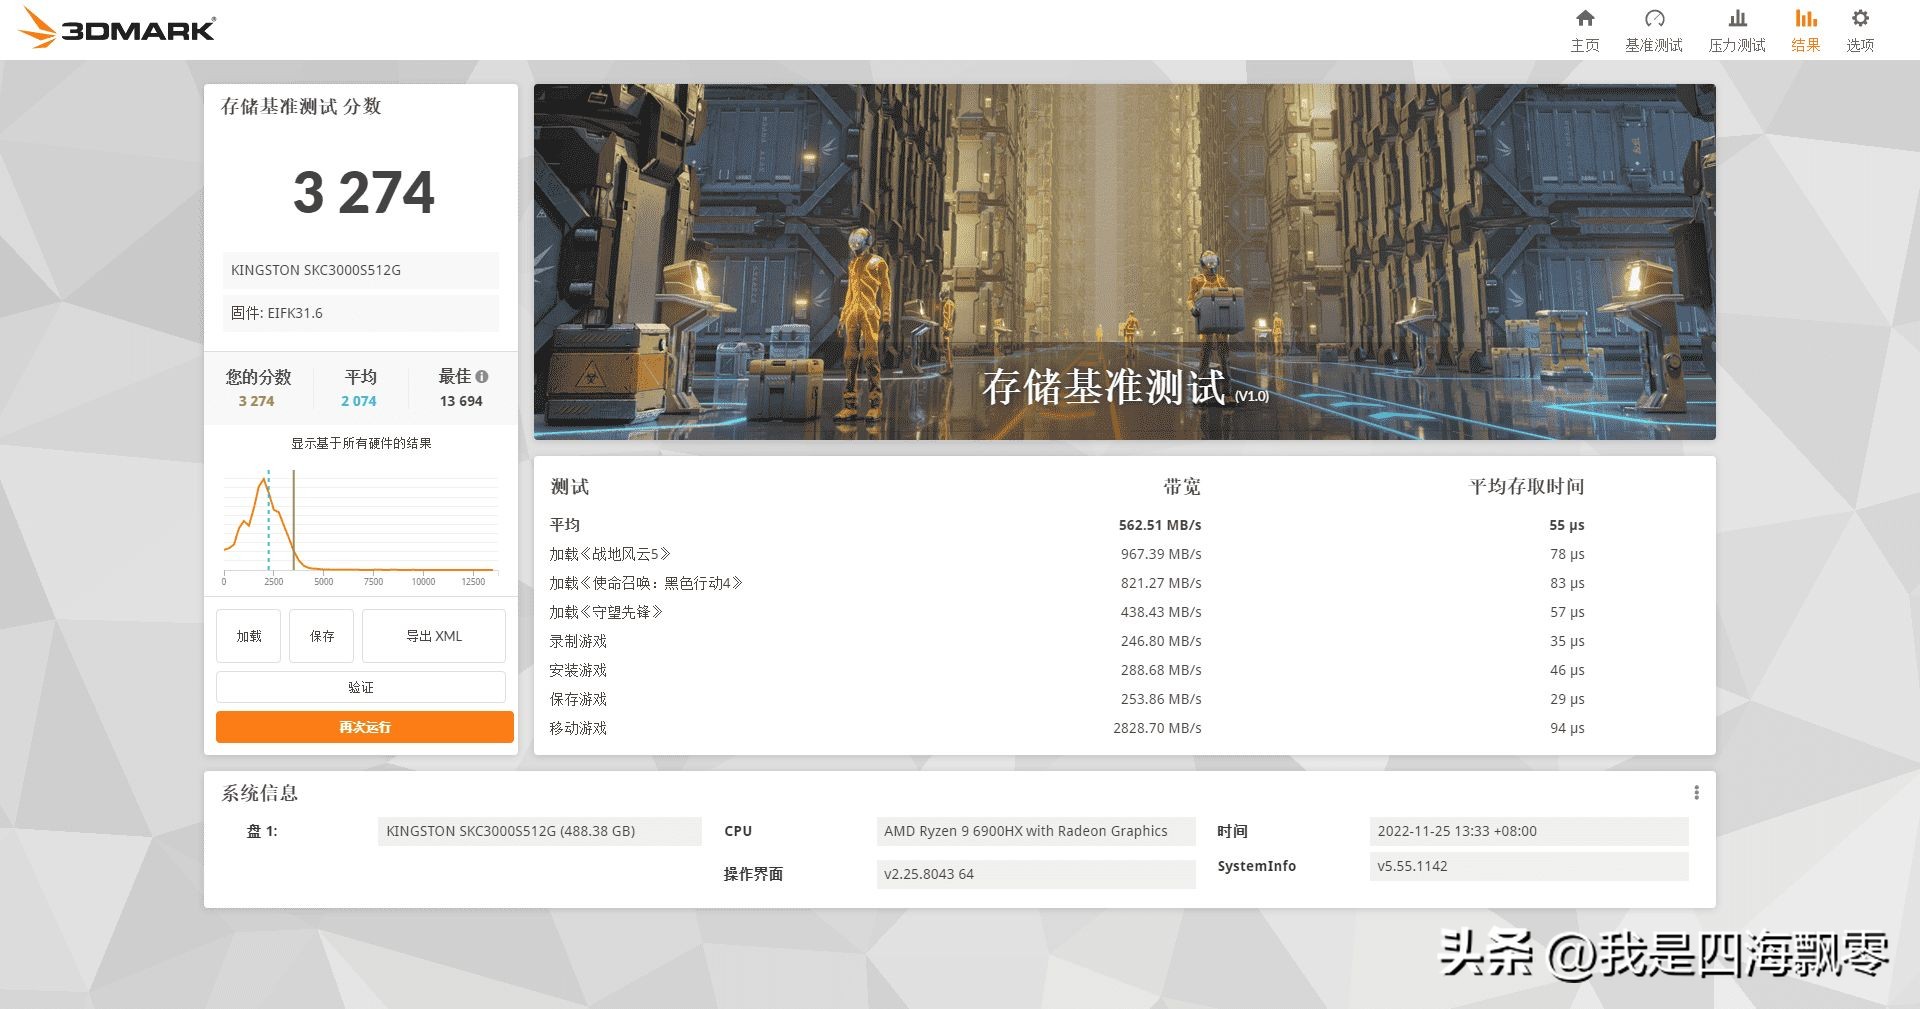Select the 固件: EIFK31.6 field
1920x1009 pixels.
[x=361, y=313]
